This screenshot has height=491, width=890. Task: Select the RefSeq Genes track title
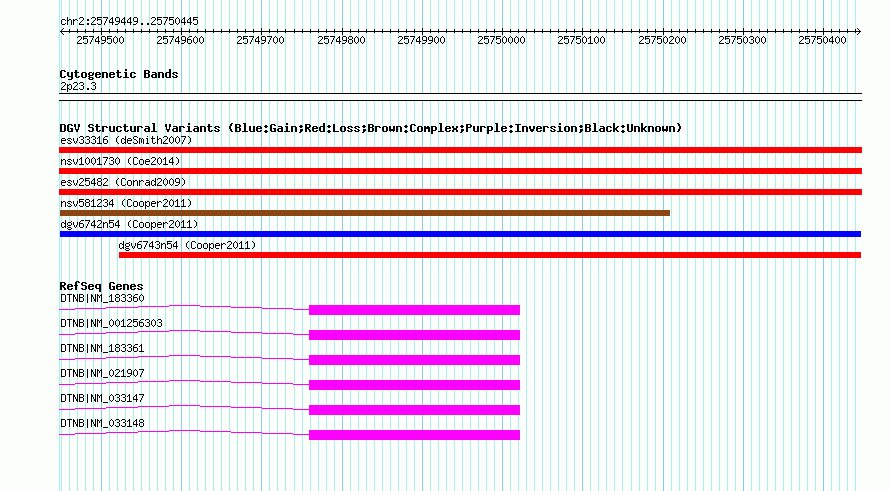101,286
